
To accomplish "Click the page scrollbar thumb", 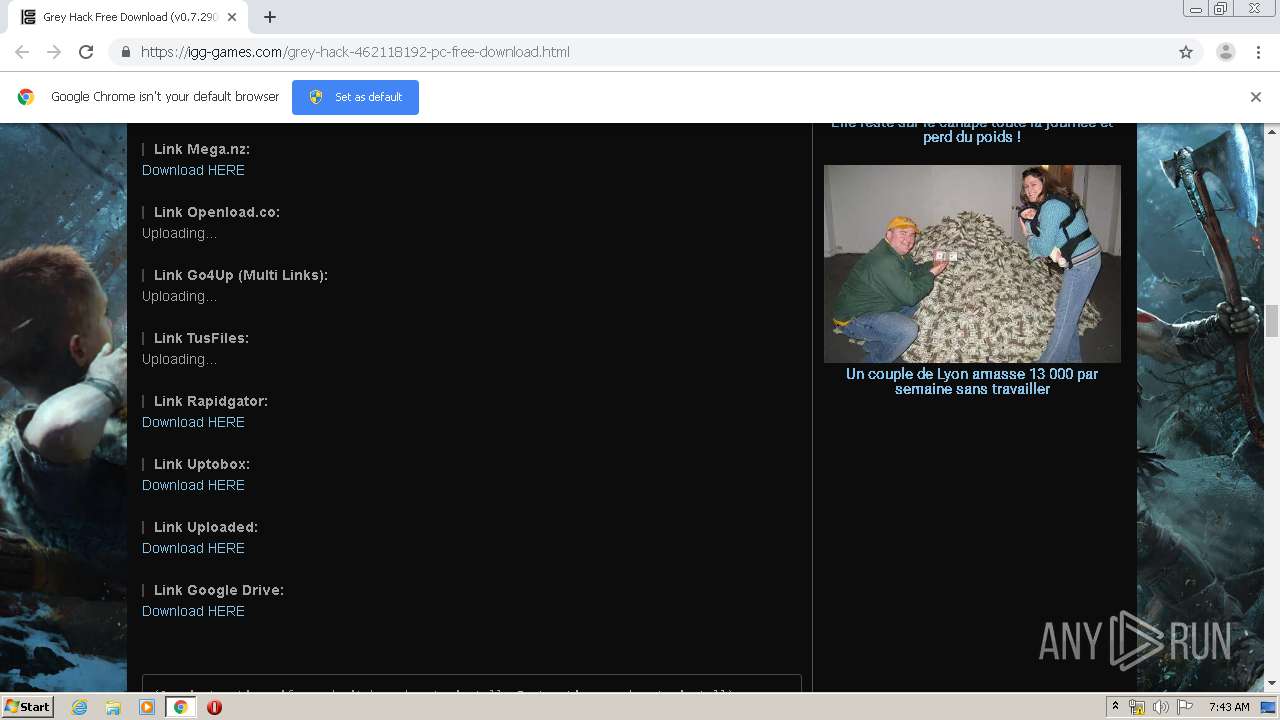I will 1272,321.
